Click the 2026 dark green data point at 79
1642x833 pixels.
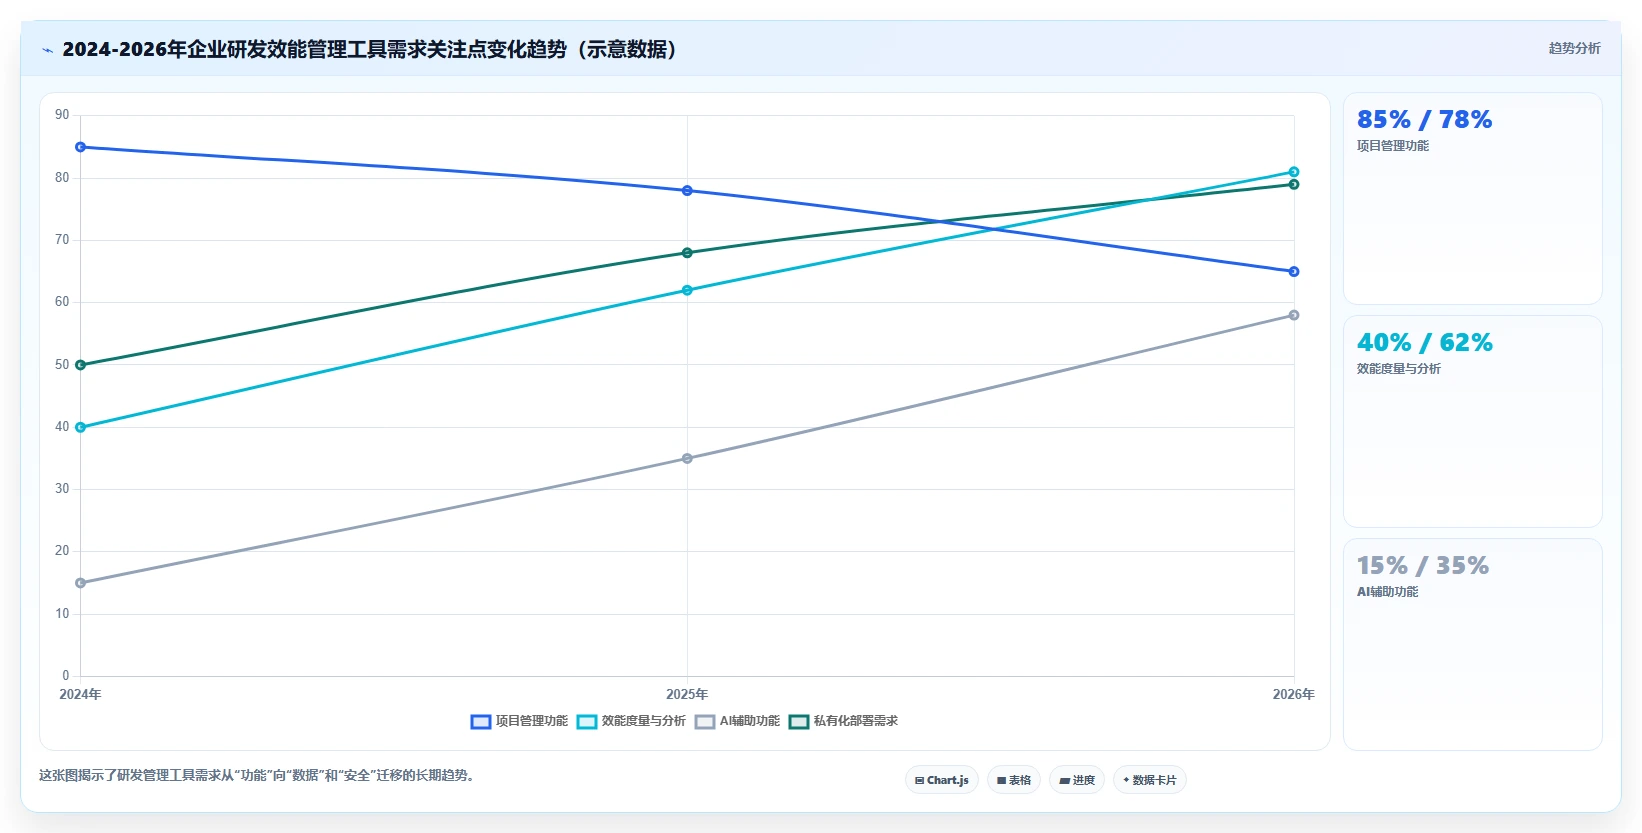click(1294, 184)
